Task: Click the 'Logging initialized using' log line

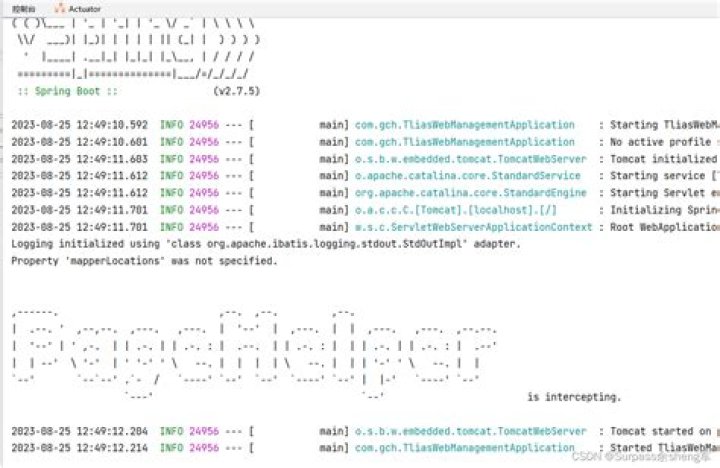Action: pyautogui.click(x=266, y=244)
